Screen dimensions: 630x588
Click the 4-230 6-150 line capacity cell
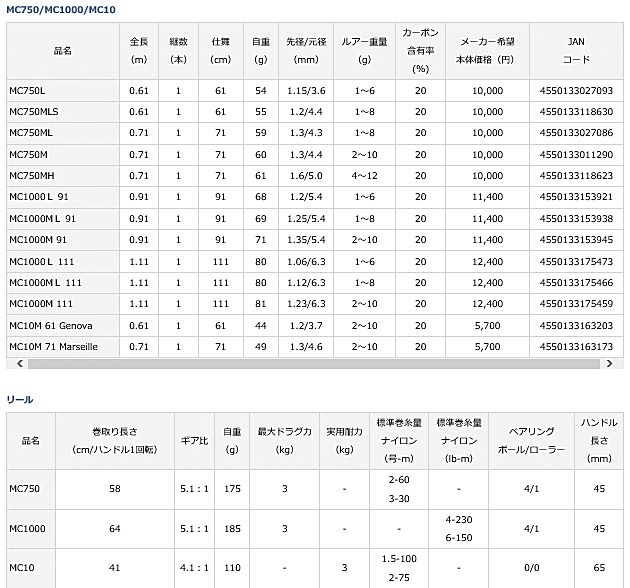click(x=459, y=529)
